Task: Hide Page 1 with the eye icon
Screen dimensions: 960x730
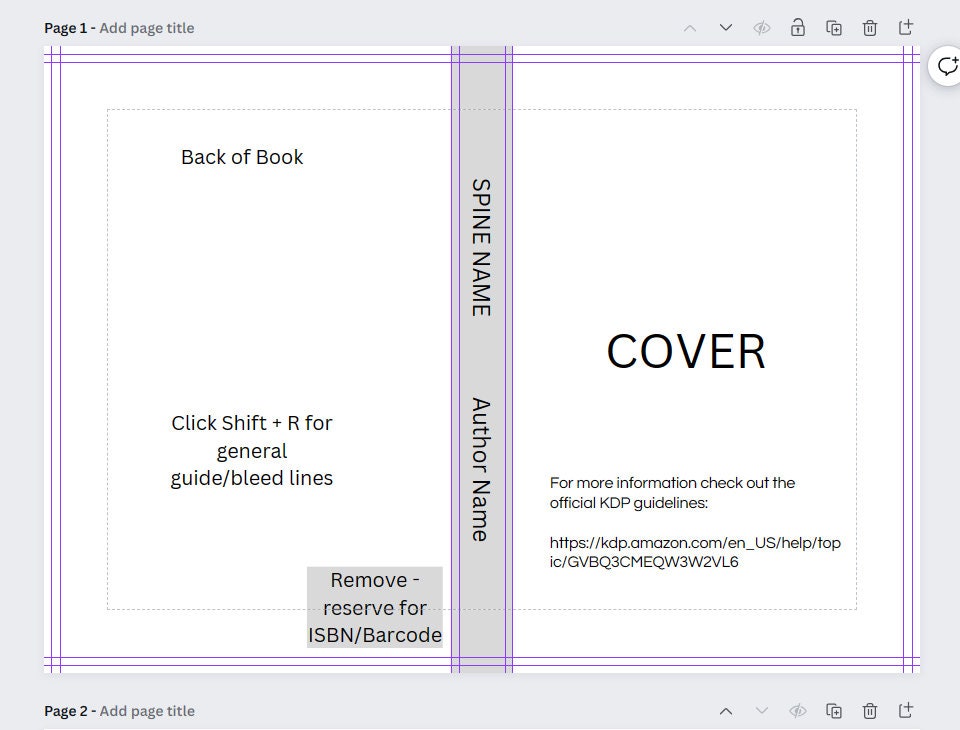Action: [x=761, y=27]
